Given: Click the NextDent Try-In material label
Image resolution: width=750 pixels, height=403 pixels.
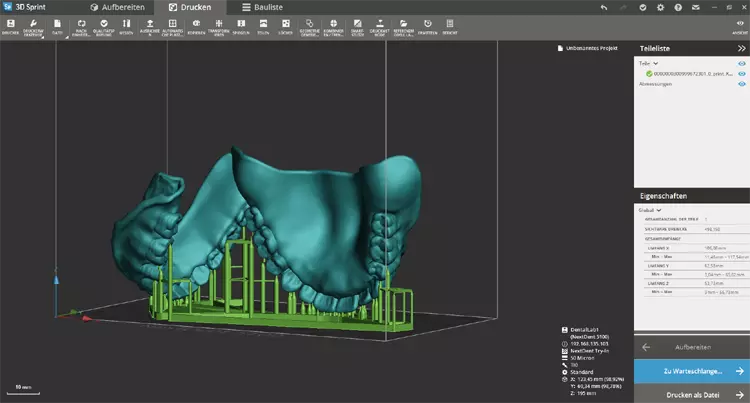Looking at the screenshot, I should click(x=589, y=351).
